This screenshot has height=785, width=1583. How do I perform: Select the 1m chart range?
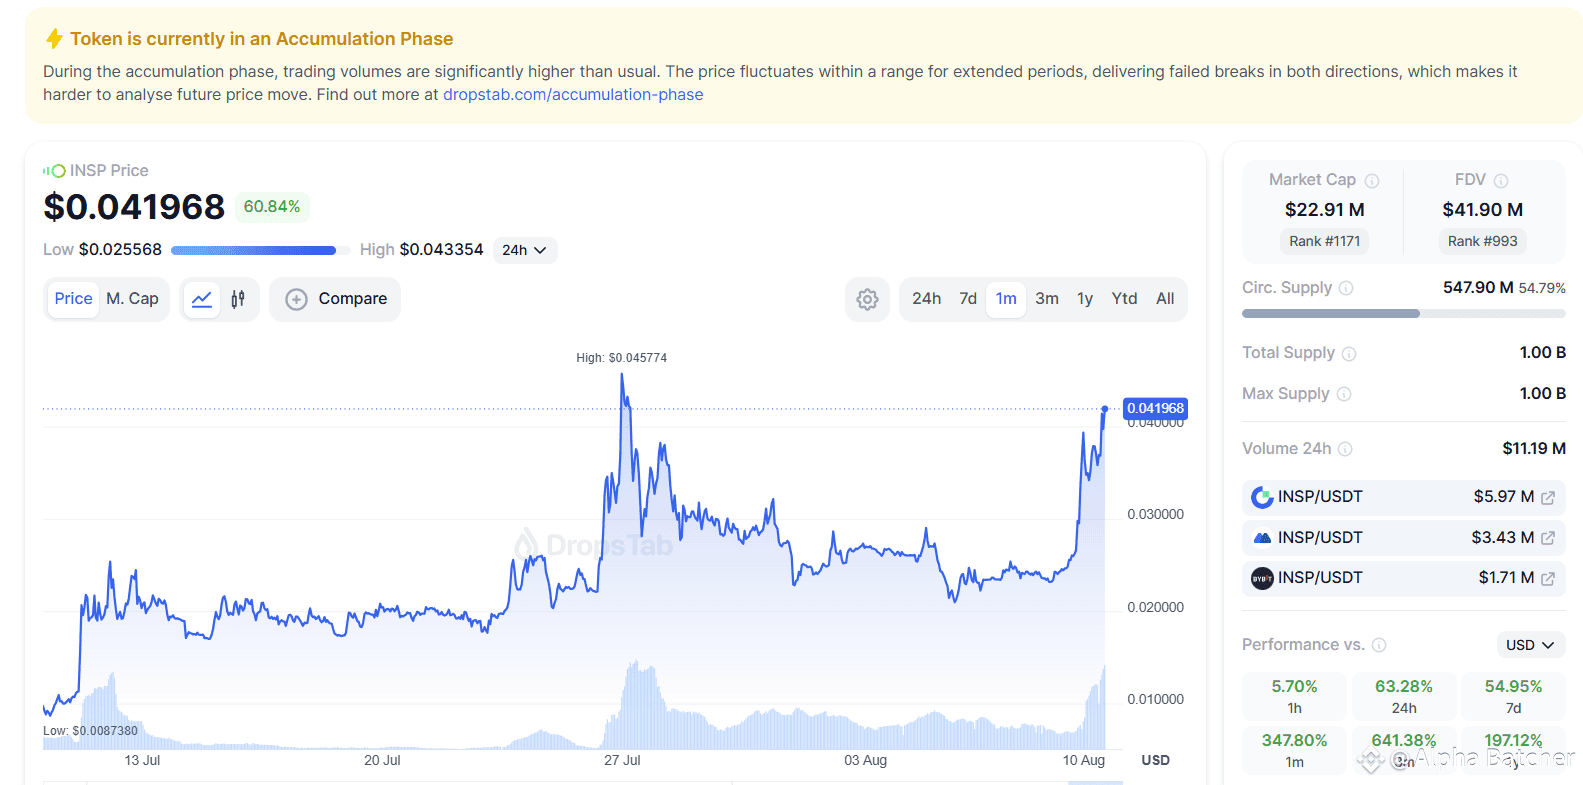(1006, 299)
